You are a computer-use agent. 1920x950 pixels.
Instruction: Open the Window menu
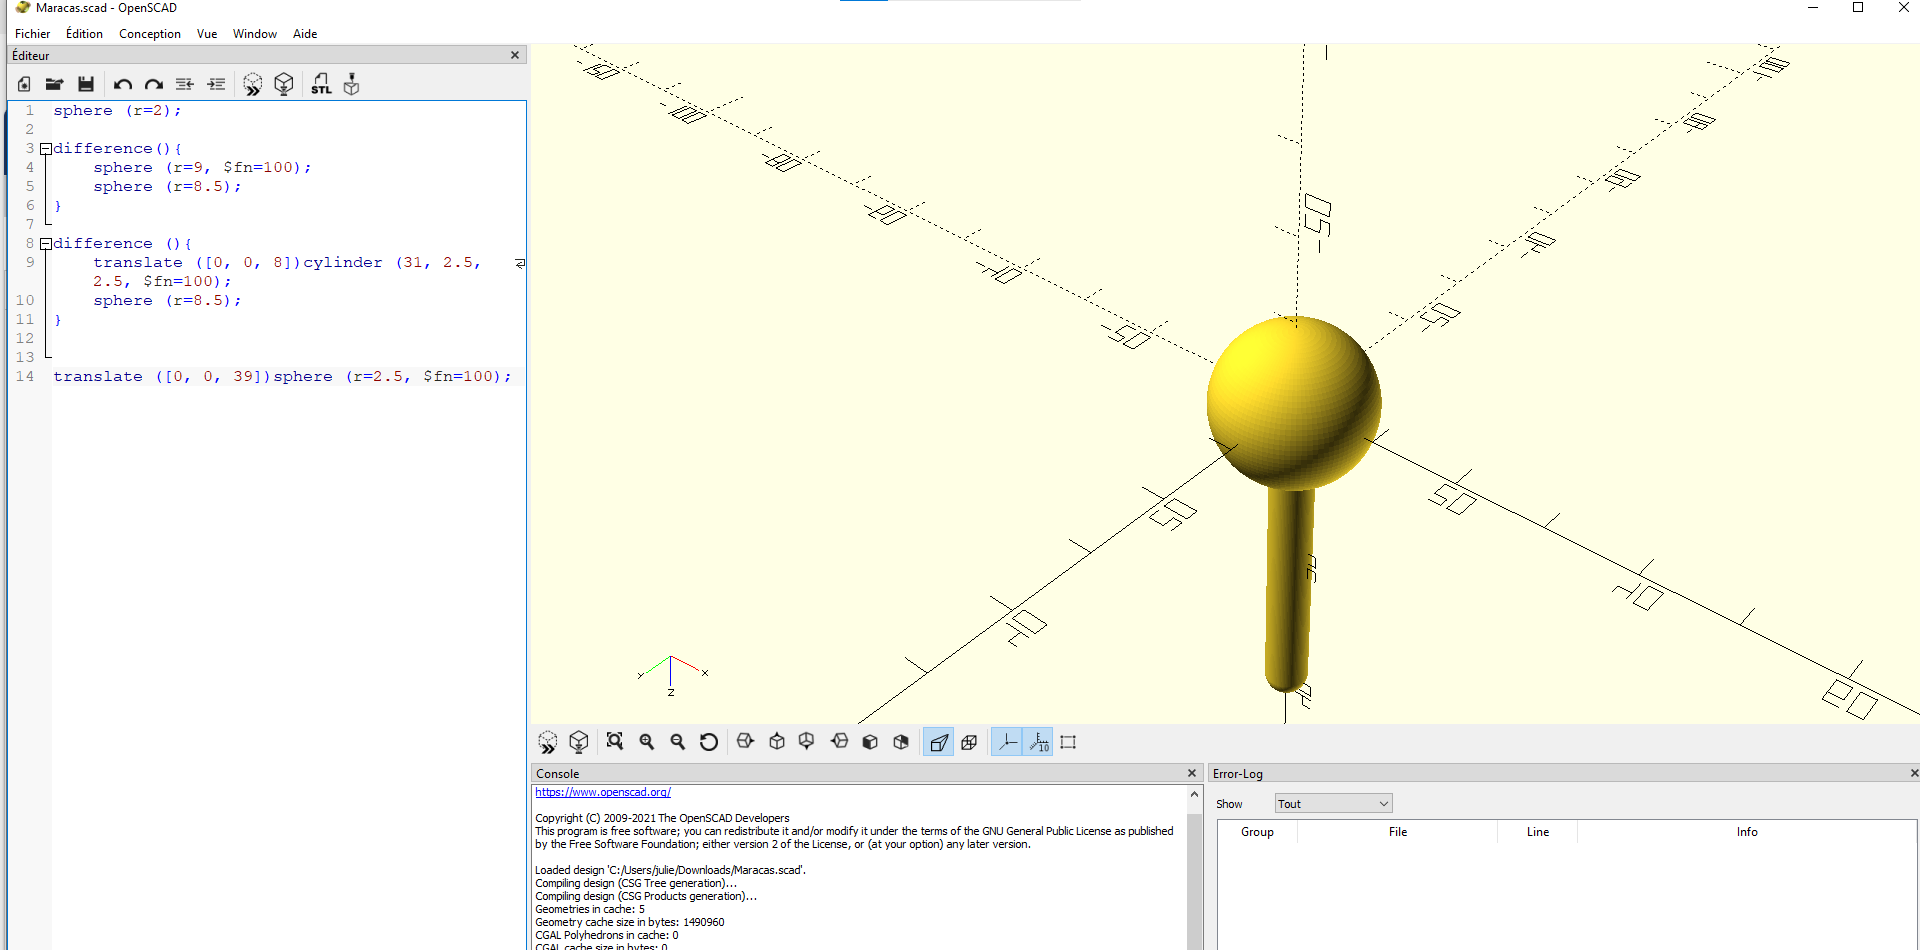pyautogui.click(x=255, y=34)
